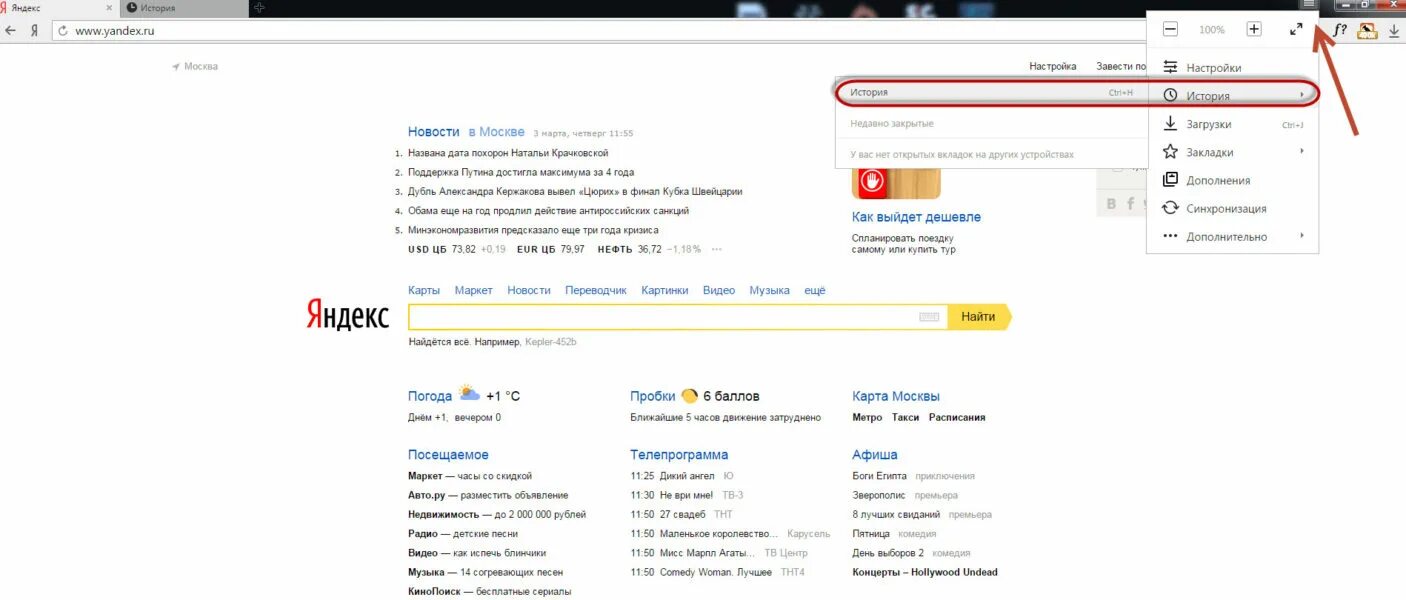
Task: Open the Карты service link
Action: tap(424, 290)
